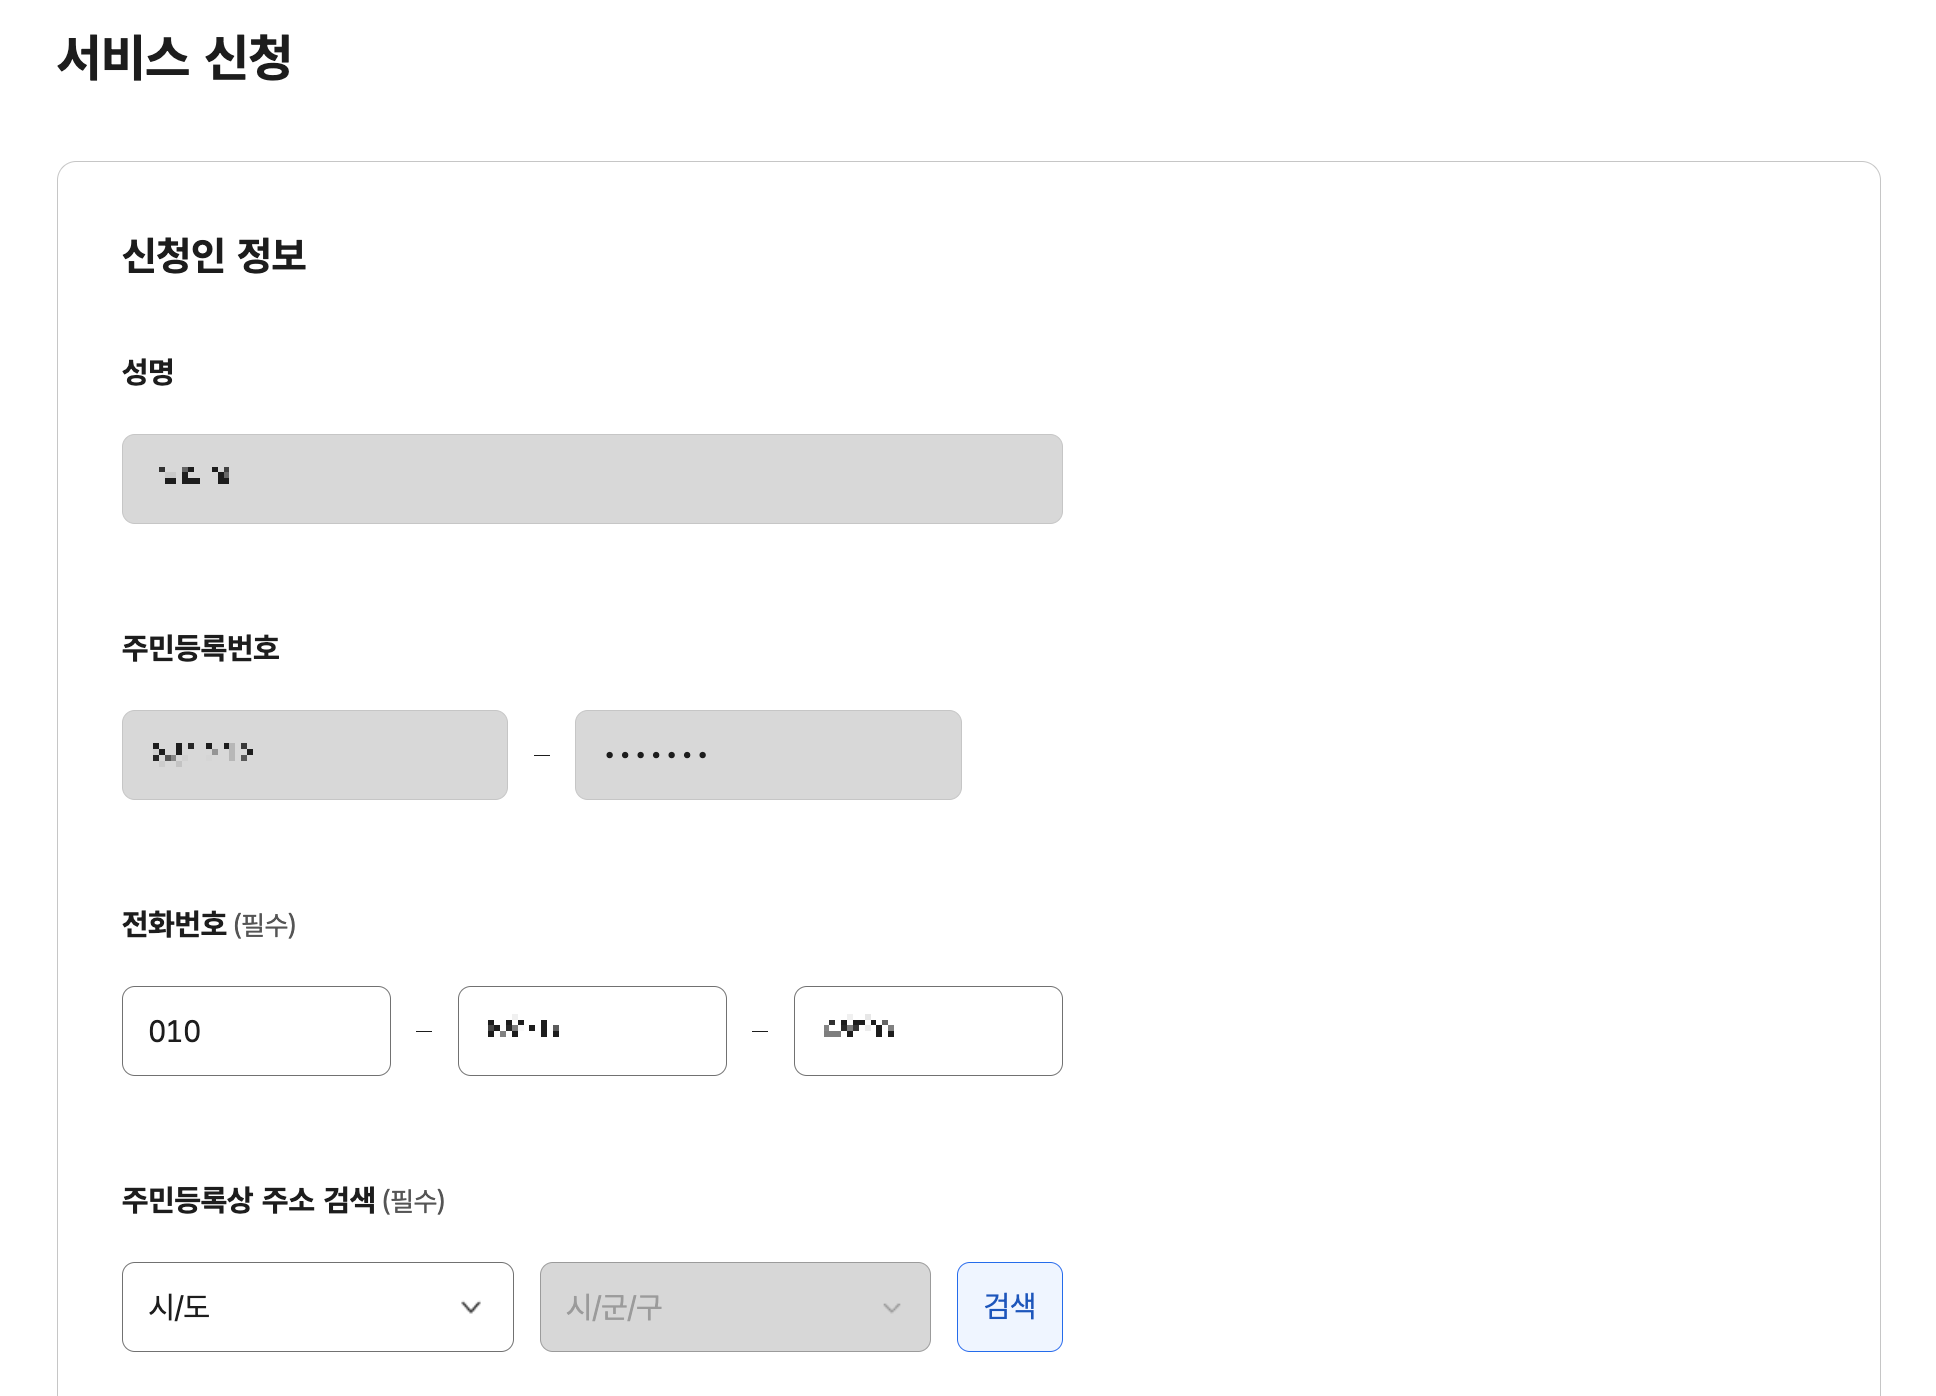Click the dash between 주민등록번호 fields

pos(542,755)
